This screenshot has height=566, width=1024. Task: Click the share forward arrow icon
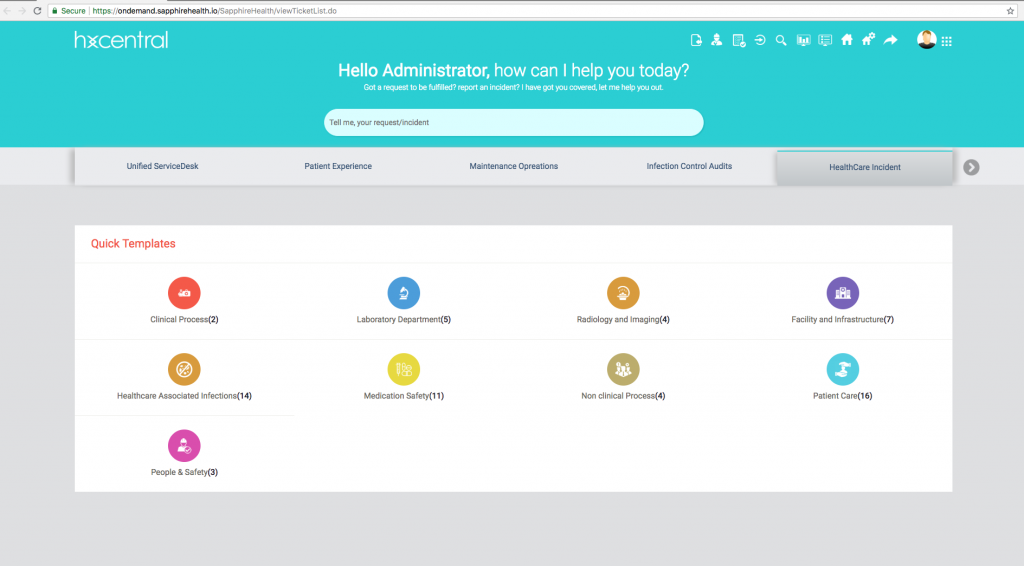(890, 41)
